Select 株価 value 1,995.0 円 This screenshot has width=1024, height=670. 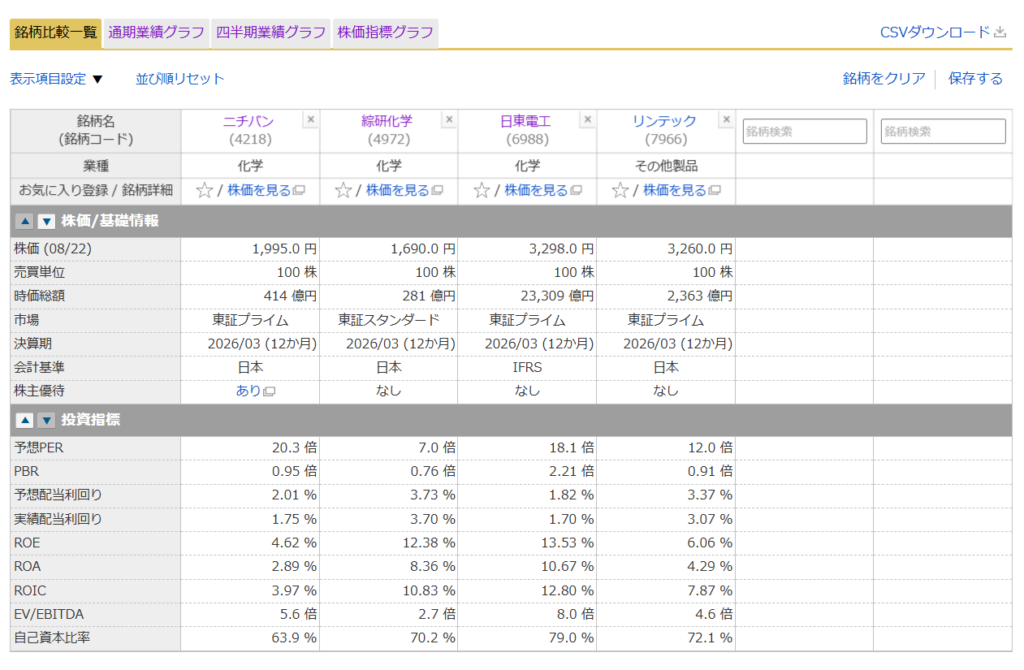click(284, 249)
